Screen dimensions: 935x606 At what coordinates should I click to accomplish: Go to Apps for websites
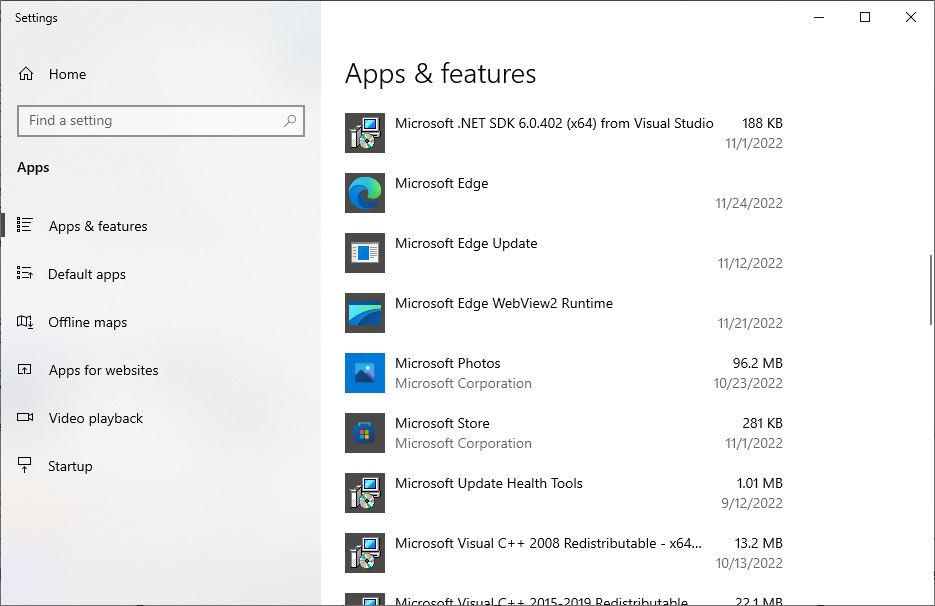[103, 370]
